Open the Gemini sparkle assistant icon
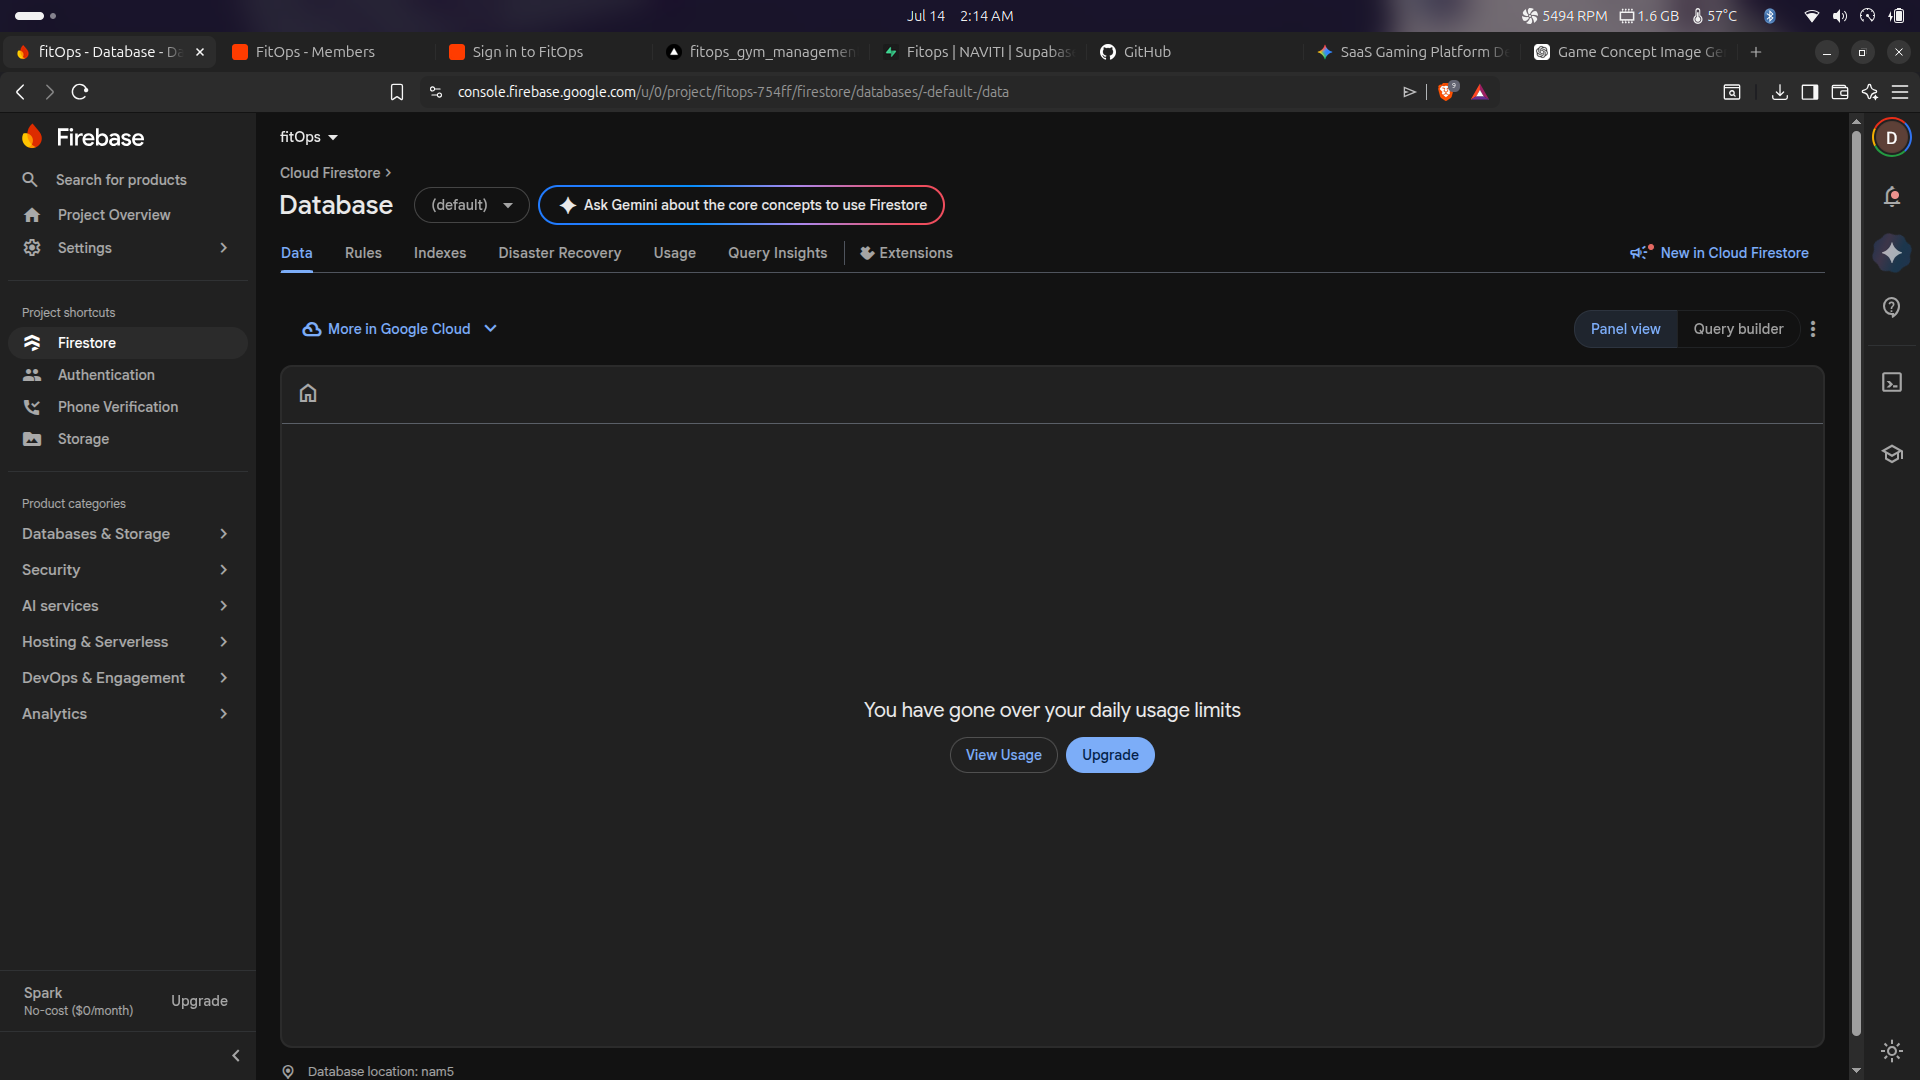 [x=1892, y=253]
